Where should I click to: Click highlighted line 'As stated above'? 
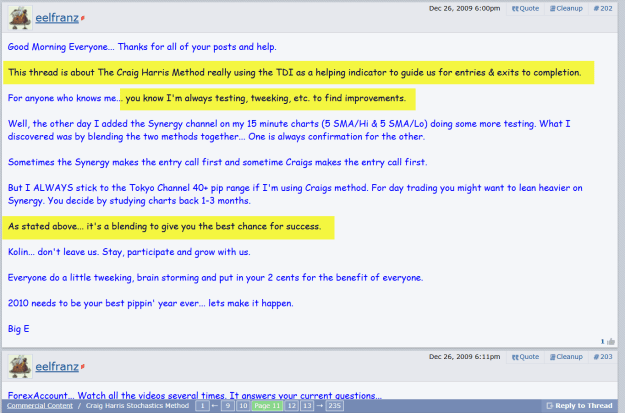tap(164, 226)
